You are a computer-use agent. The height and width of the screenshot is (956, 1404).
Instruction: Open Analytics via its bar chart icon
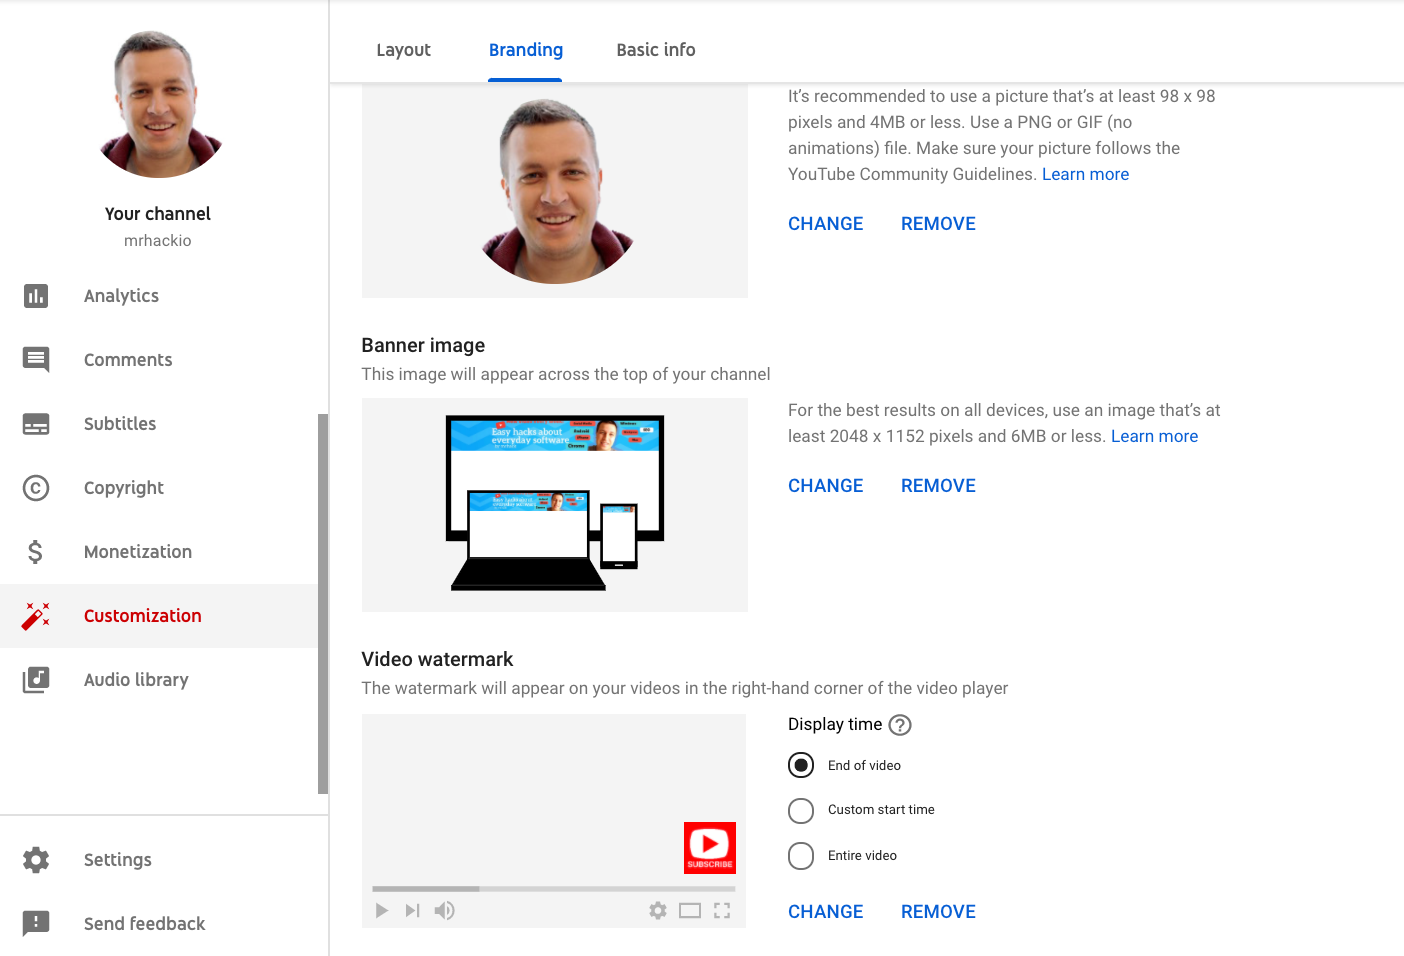pyautogui.click(x=36, y=296)
